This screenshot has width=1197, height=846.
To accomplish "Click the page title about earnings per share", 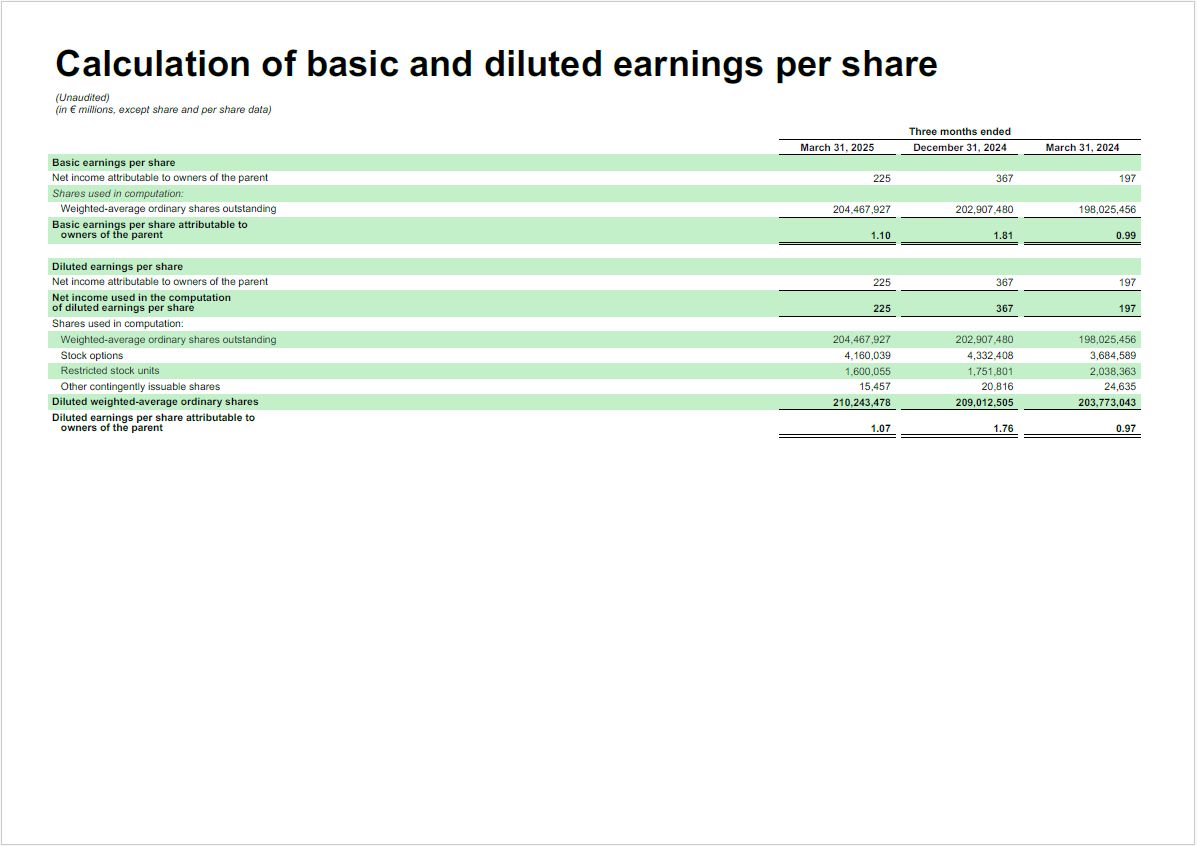I will [x=496, y=64].
